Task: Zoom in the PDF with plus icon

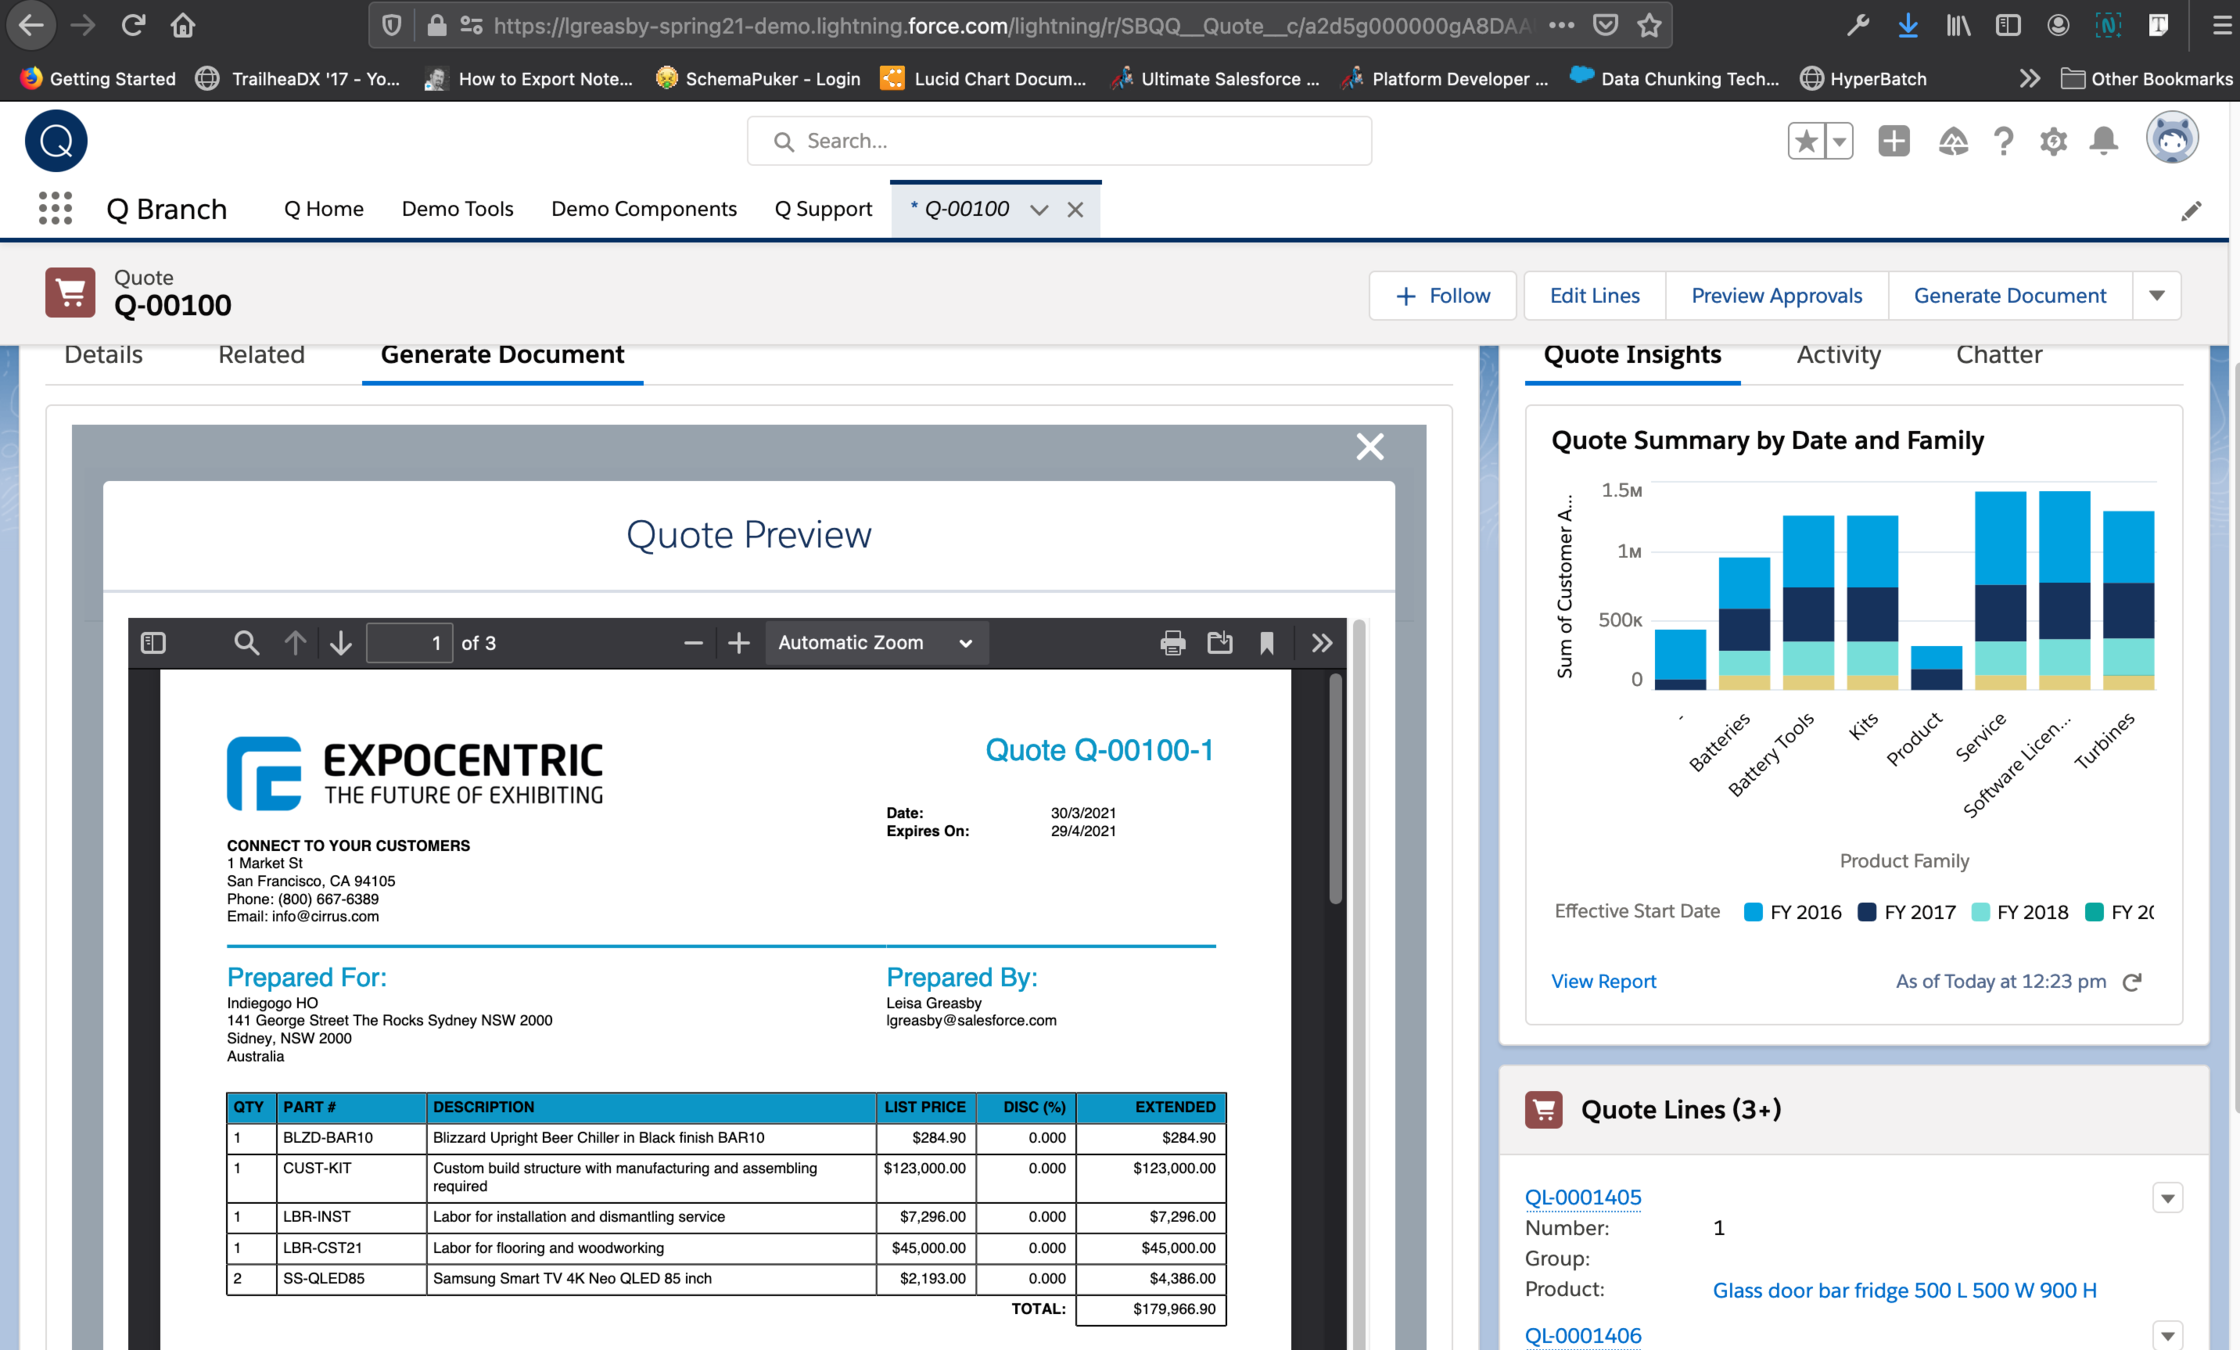Action: coord(738,642)
